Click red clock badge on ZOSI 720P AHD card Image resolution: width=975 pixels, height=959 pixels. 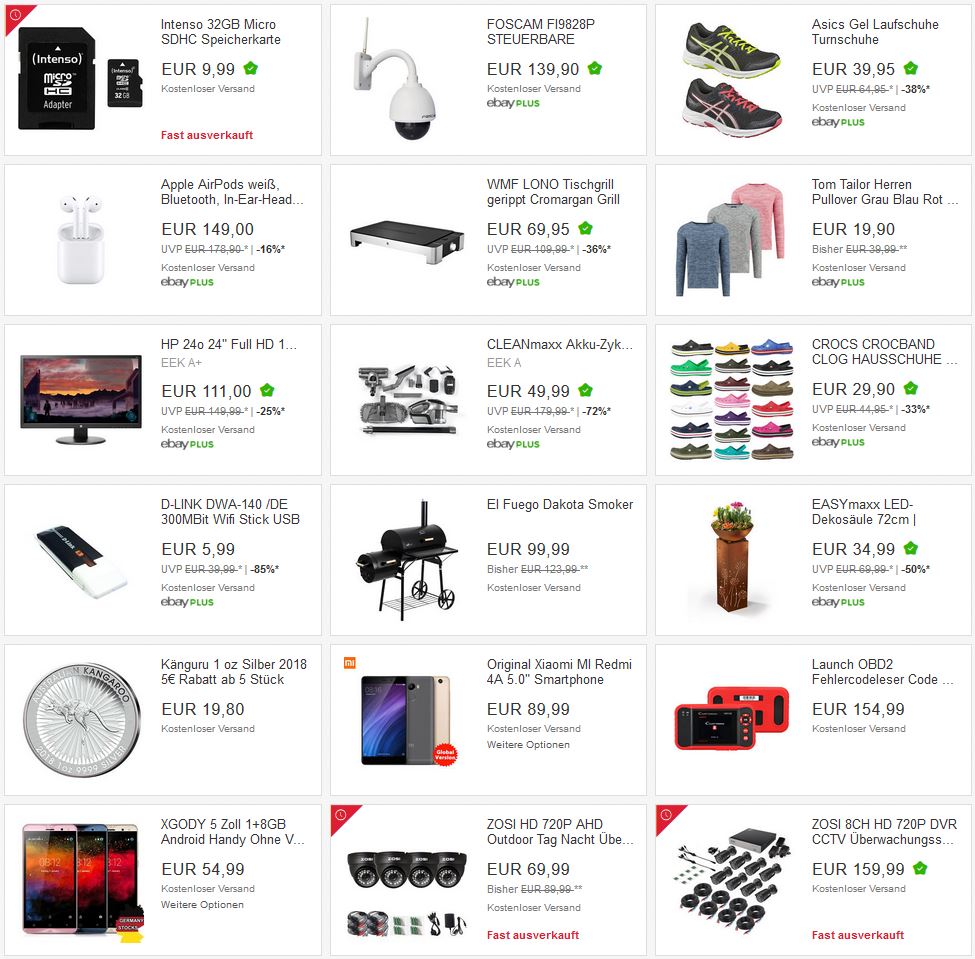click(x=341, y=815)
